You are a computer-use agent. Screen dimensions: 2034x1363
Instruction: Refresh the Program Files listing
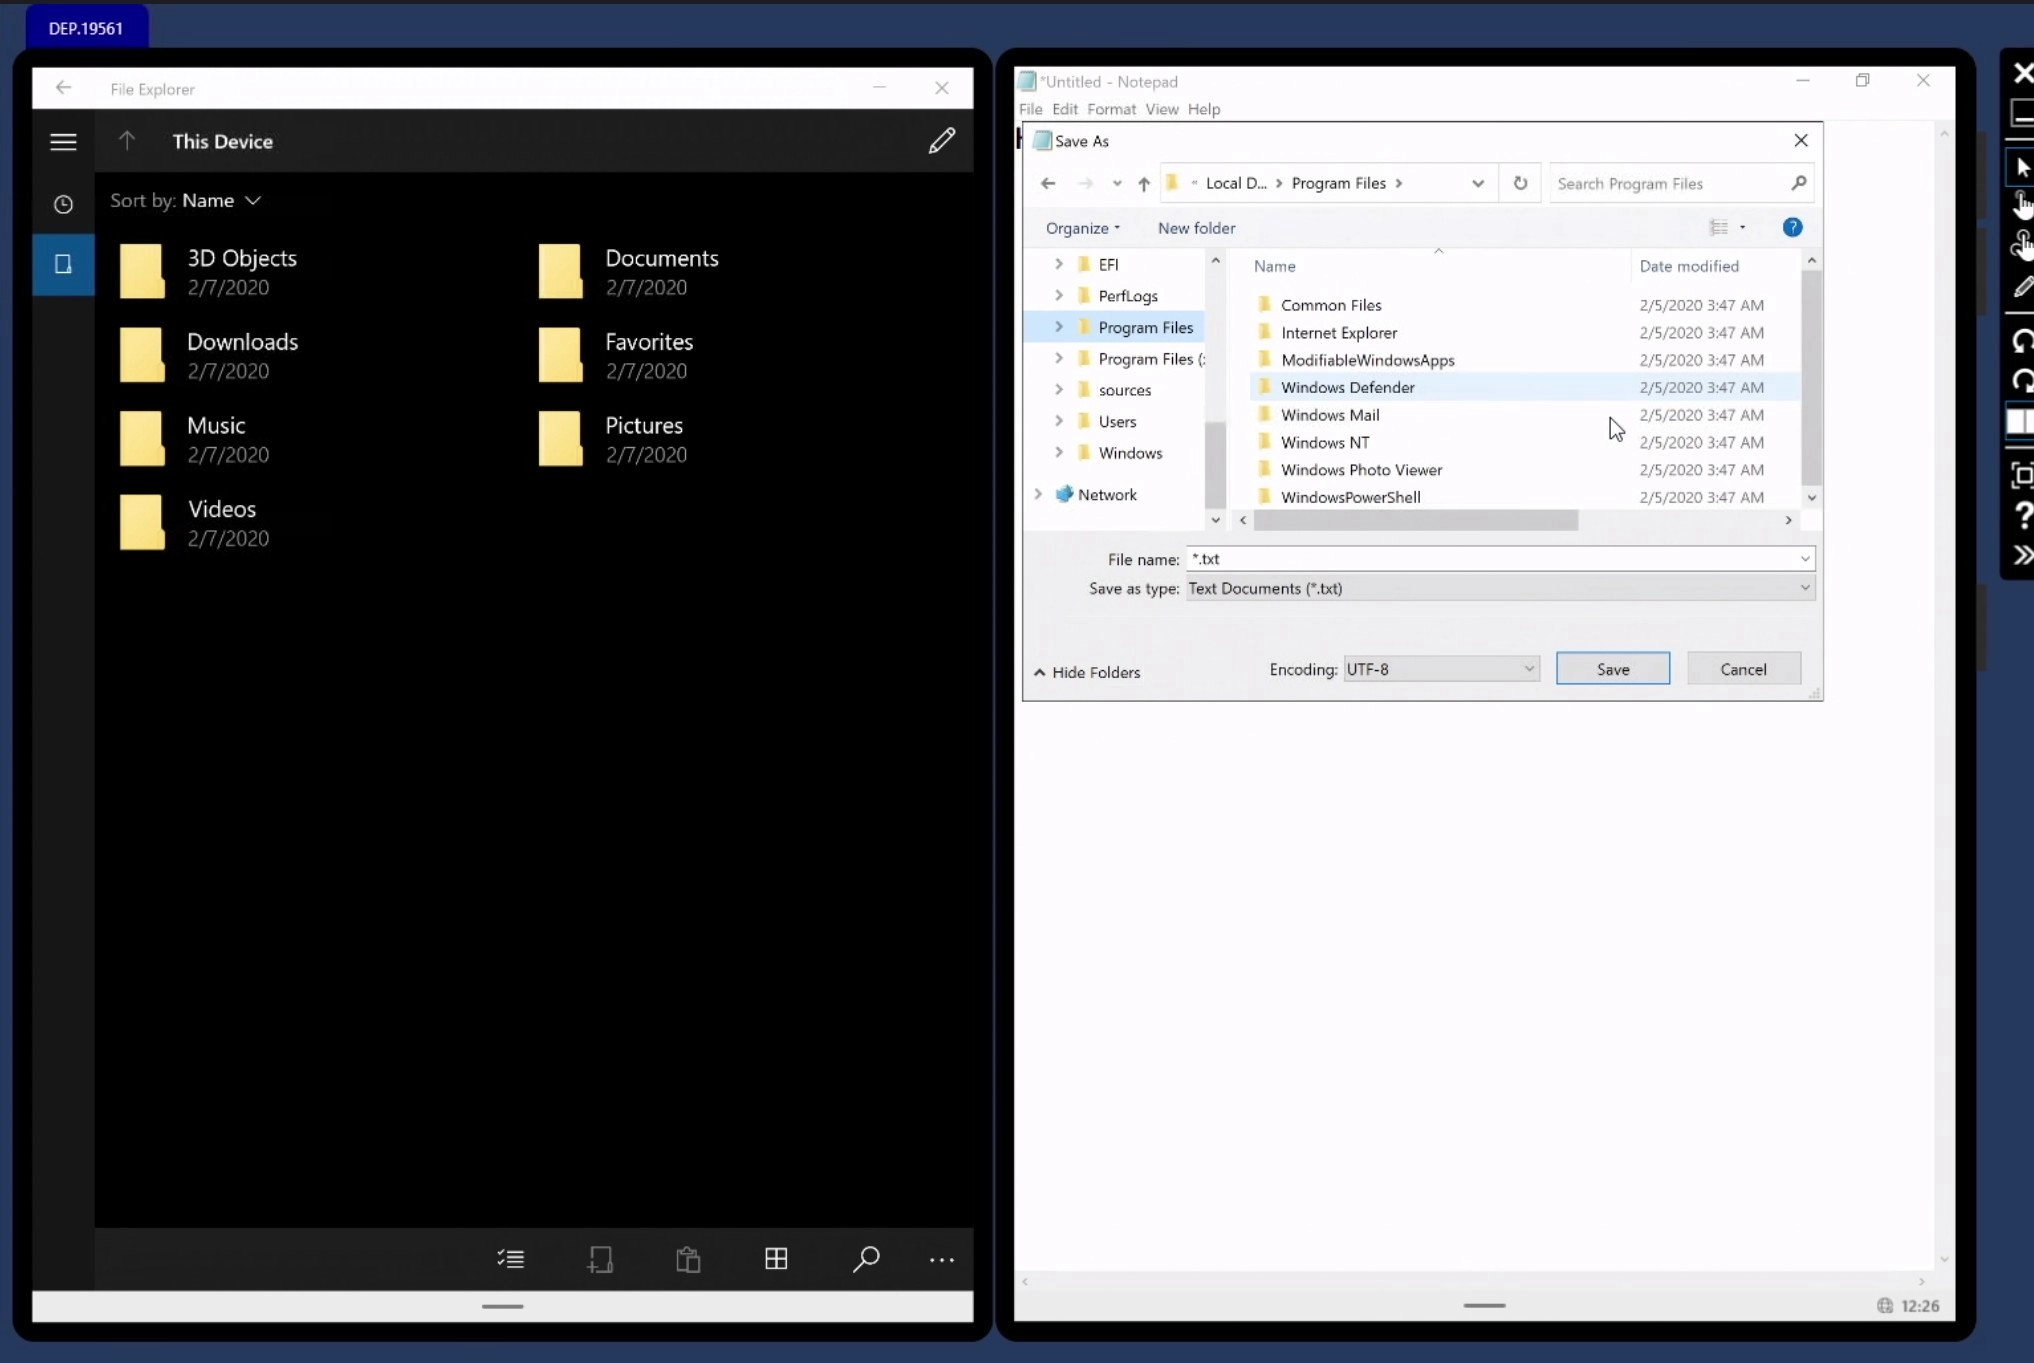(x=1520, y=183)
